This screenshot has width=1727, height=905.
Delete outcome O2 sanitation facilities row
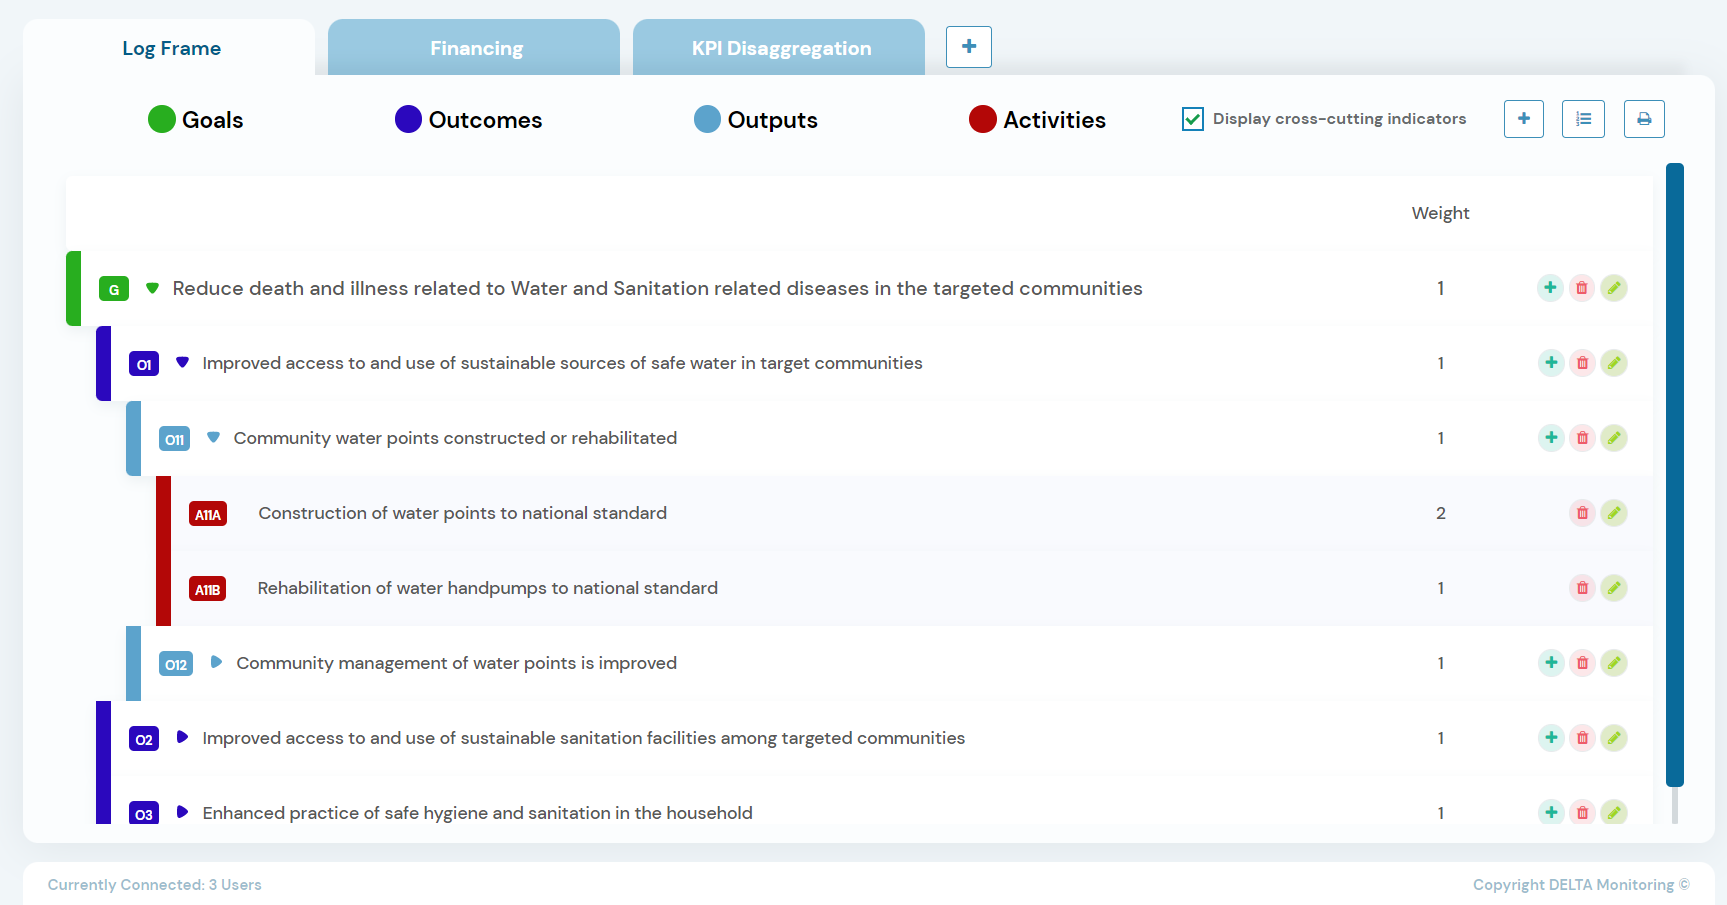tap(1582, 738)
